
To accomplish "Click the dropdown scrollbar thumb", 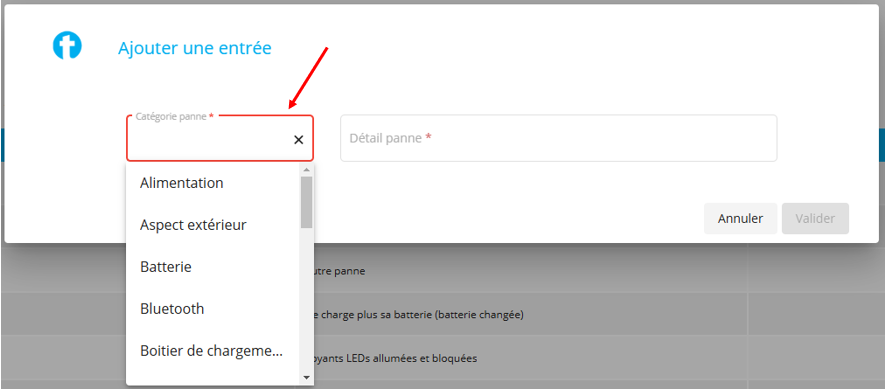I will pos(307,202).
